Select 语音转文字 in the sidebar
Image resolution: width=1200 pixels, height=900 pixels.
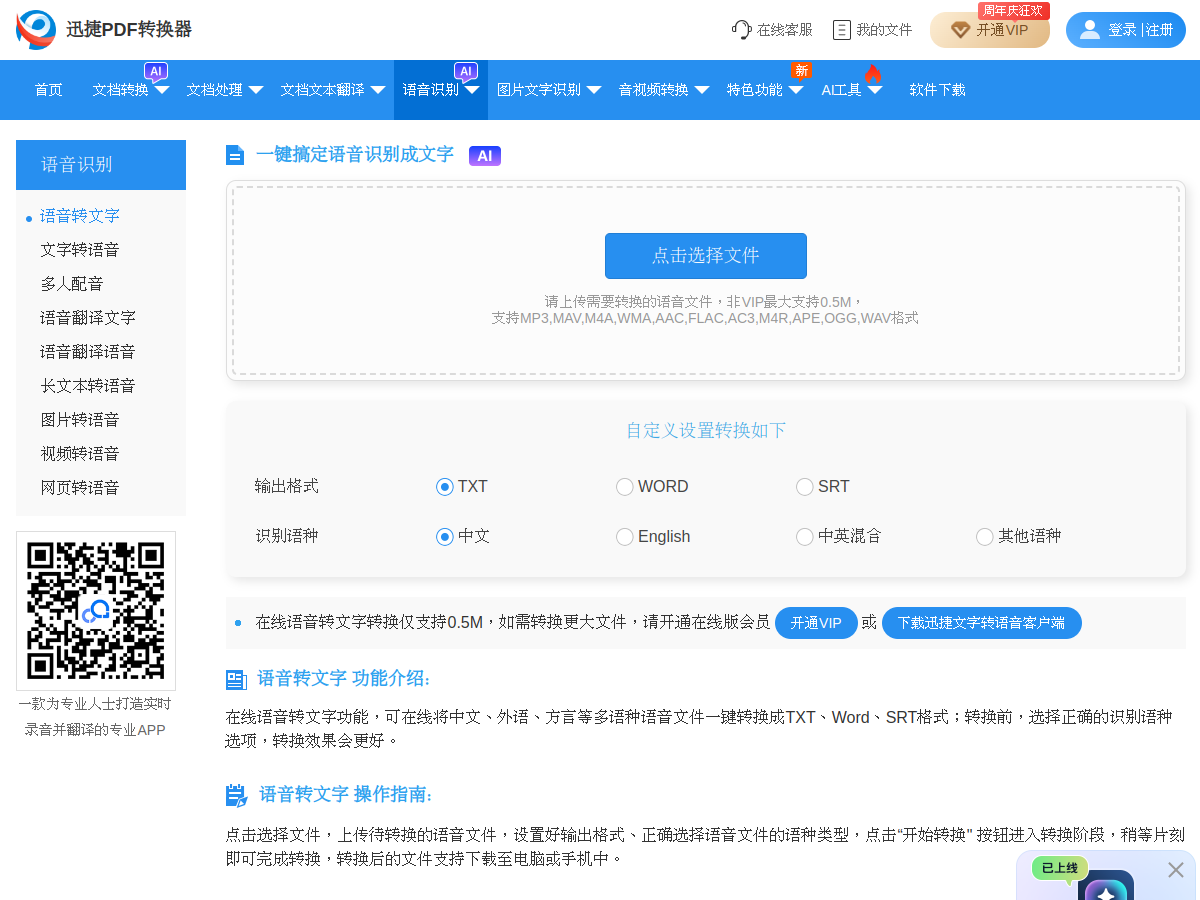[80, 216]
